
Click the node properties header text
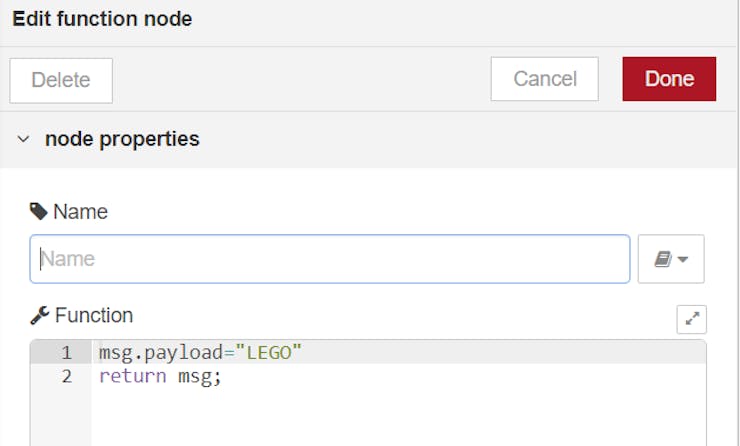tap(122, 139)
